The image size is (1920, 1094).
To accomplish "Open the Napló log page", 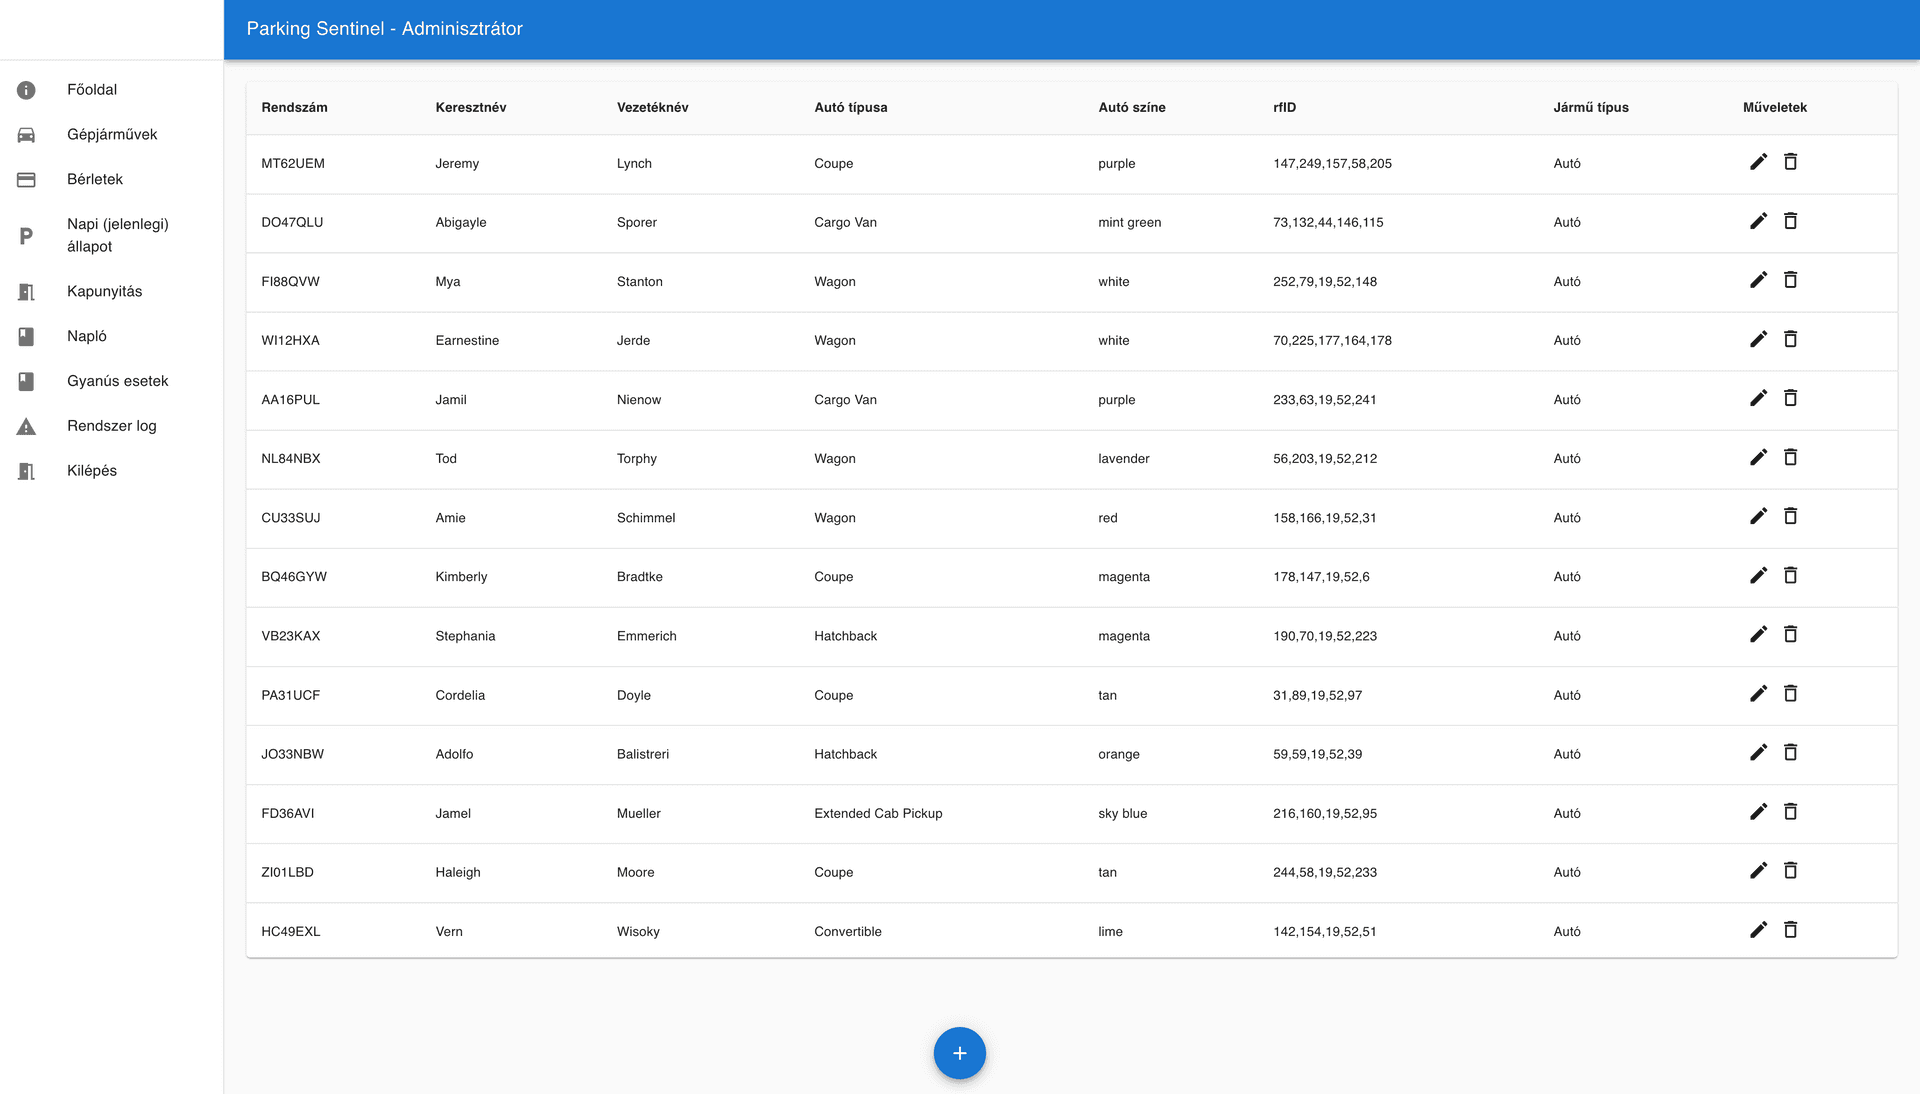I will [x=111, y=337].
